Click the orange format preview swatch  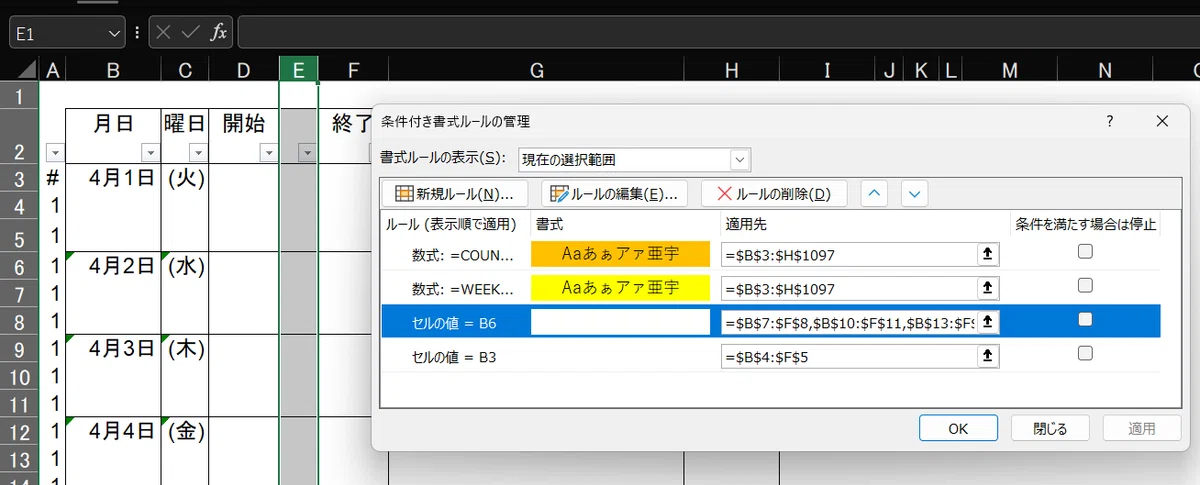click(620, 254)
